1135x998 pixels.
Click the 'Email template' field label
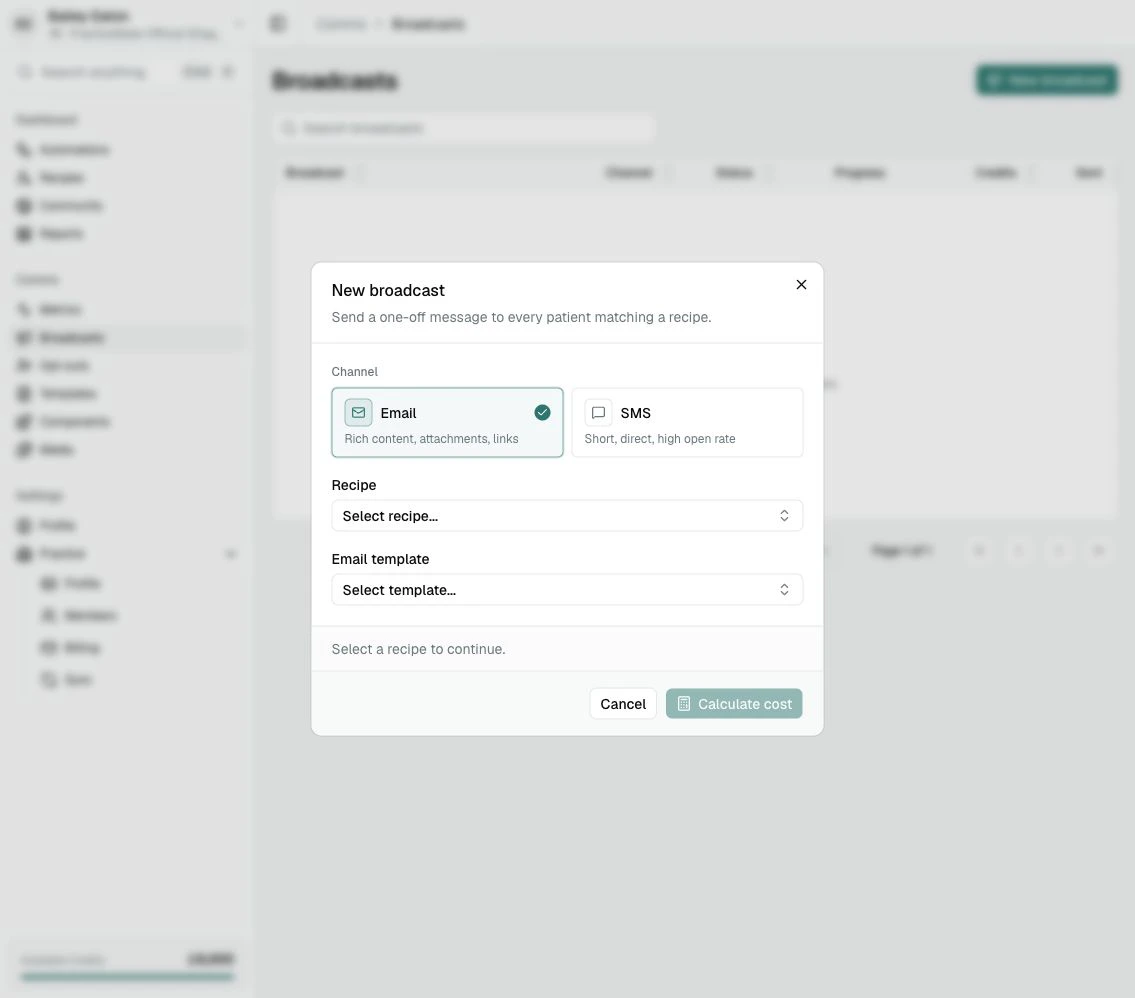tap(380, 559)
